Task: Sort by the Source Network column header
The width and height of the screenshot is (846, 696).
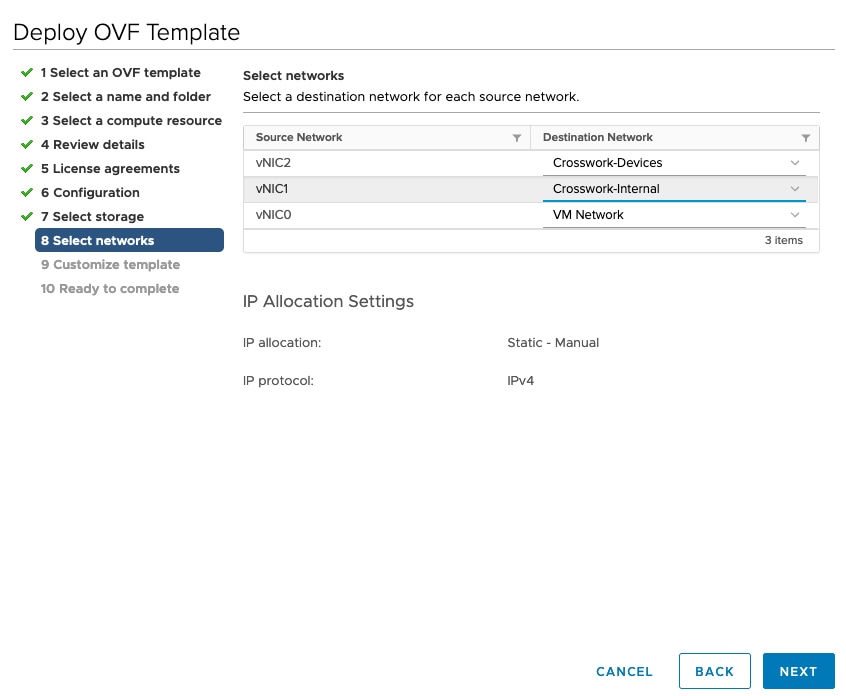Action: click(299, 137)
